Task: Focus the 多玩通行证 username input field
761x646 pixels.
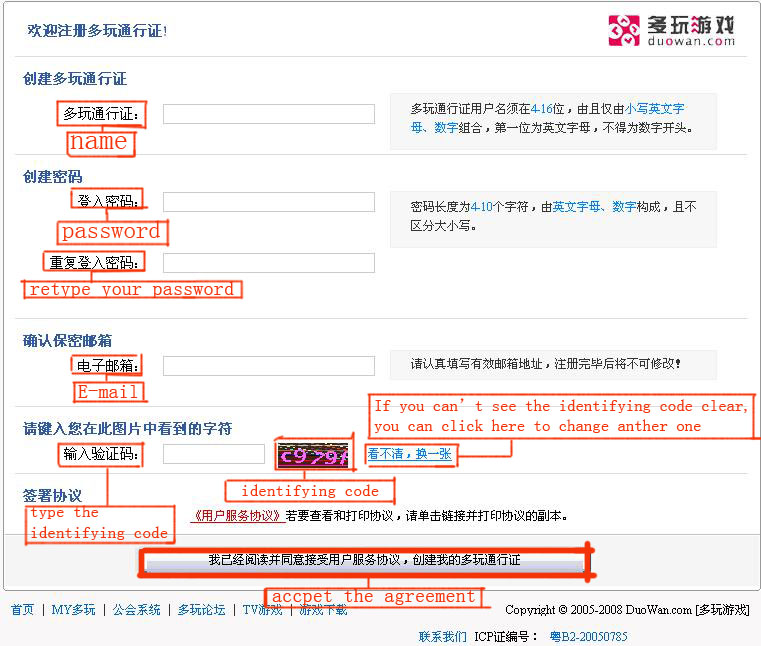Action: (x=269, y=114)
